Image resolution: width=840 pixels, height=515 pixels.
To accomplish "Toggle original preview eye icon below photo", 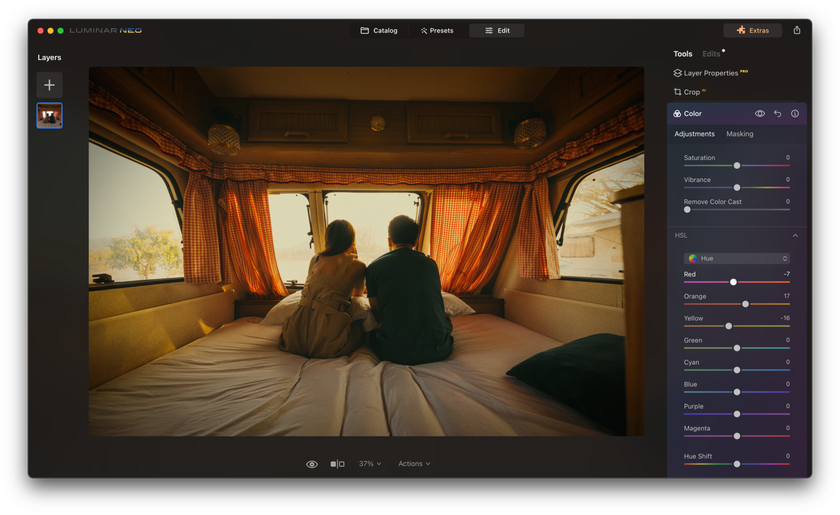I will (x=312, y=464).
